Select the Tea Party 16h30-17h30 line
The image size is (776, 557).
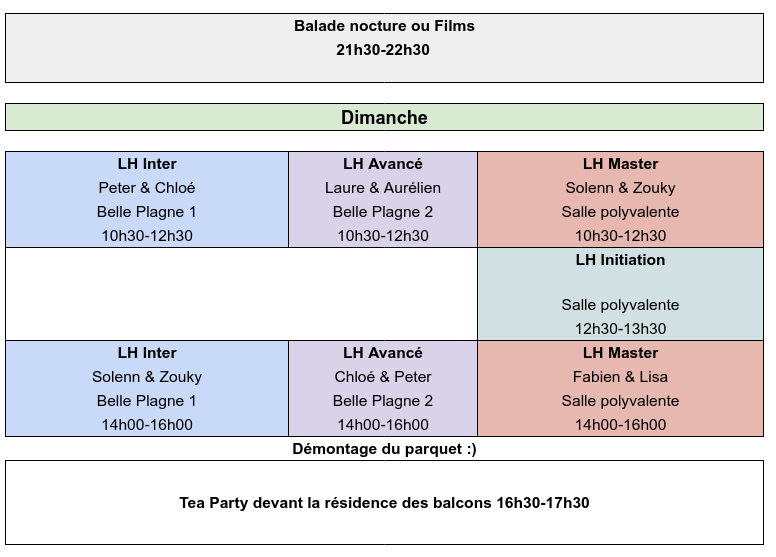point(384,502)
